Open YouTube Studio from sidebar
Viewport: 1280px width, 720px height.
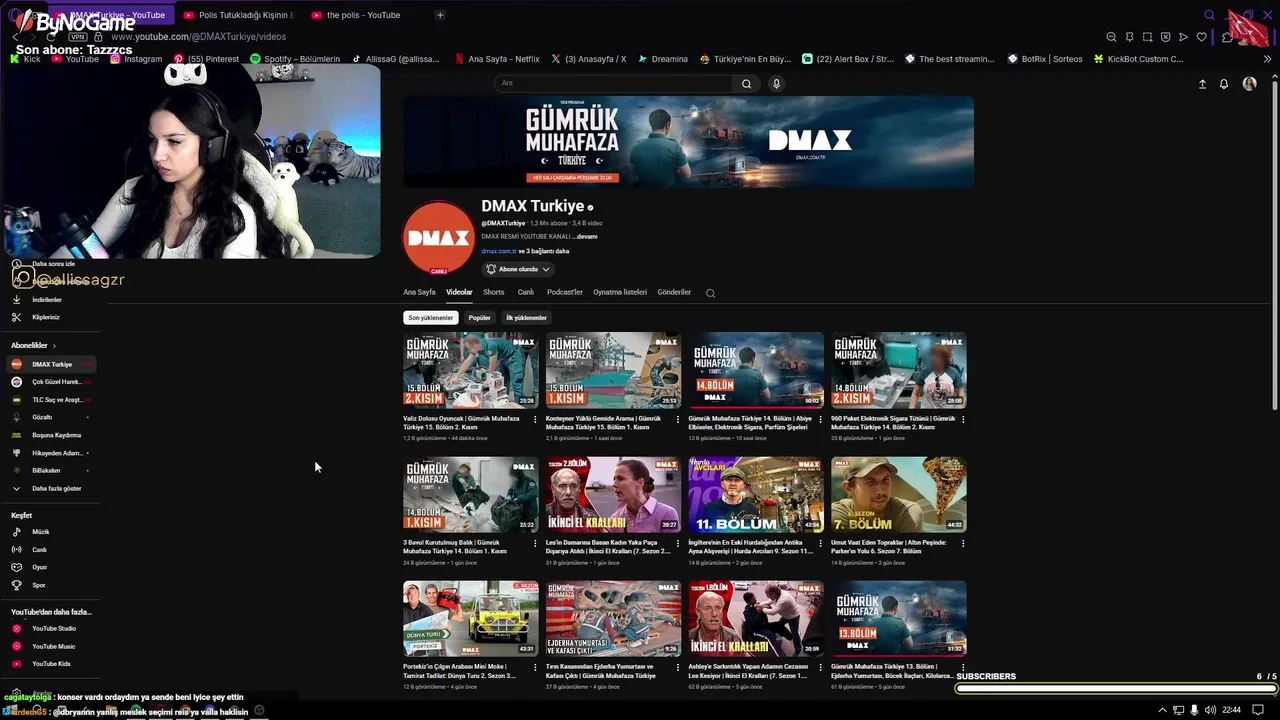[x=53, y=628]
